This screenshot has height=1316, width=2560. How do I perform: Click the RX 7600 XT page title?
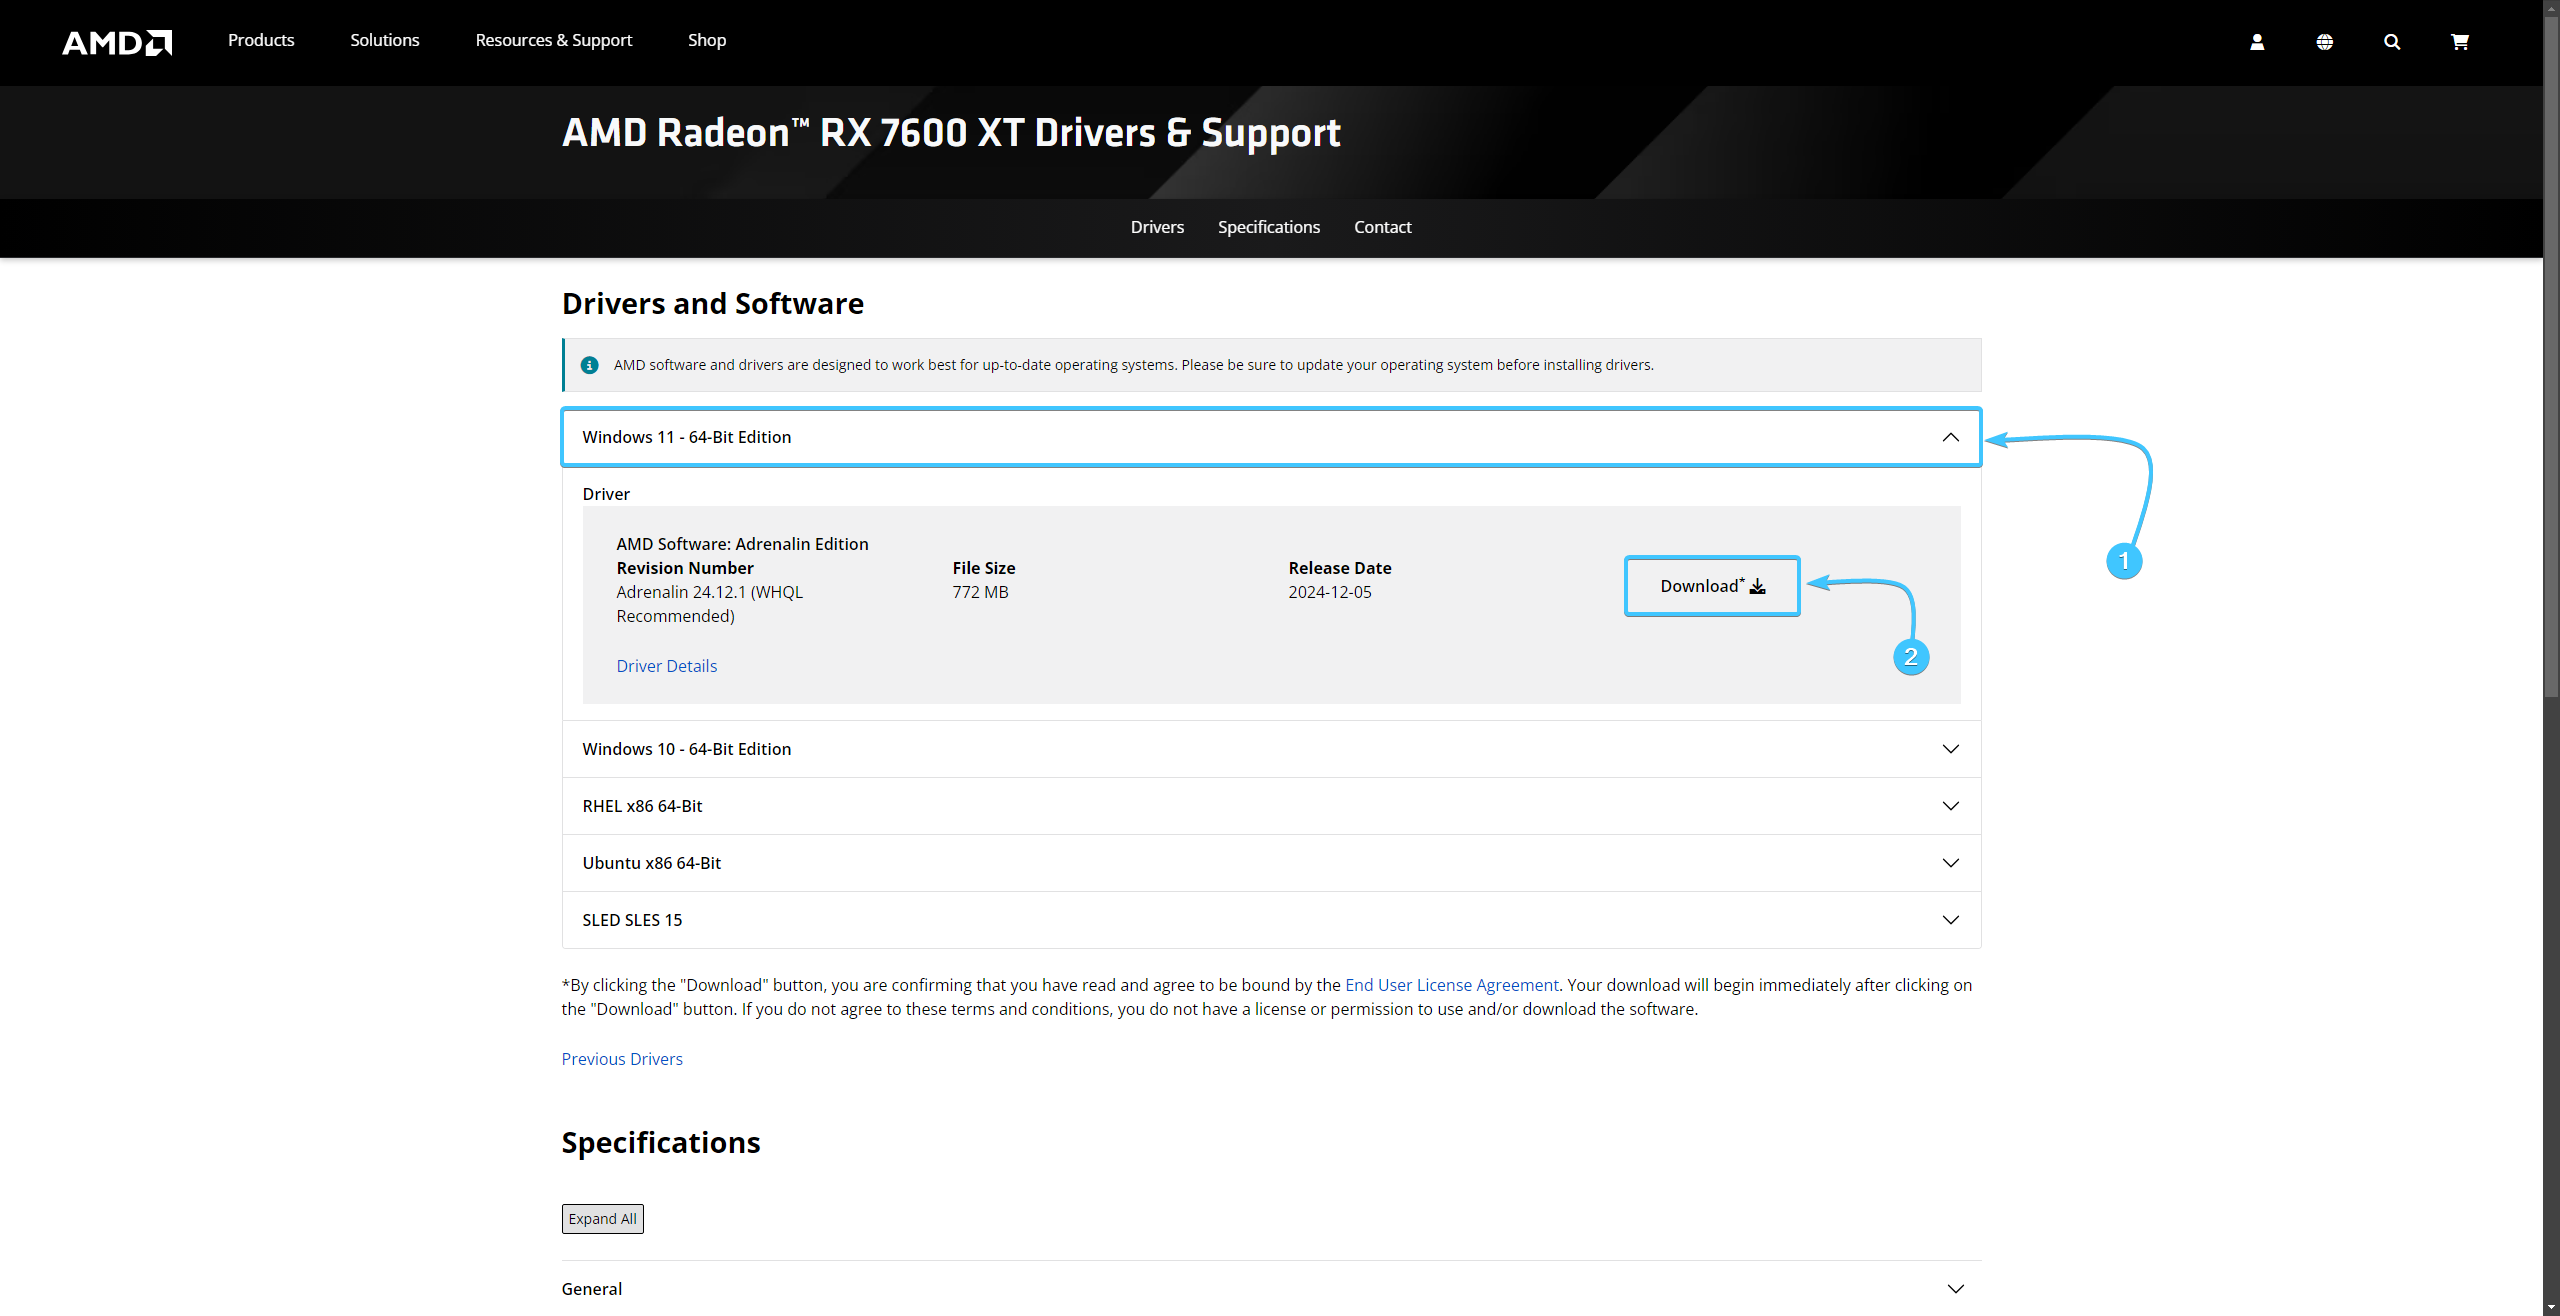click(951, 133)
